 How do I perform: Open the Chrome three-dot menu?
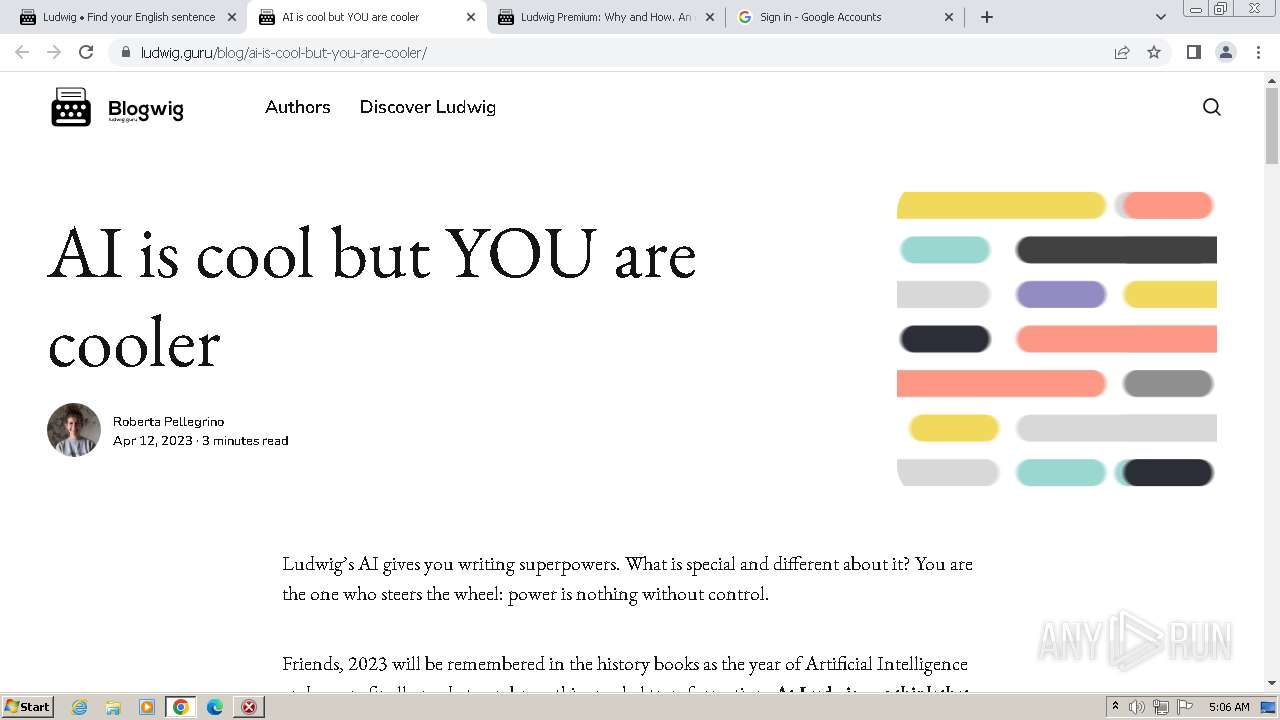[1258, 52]
